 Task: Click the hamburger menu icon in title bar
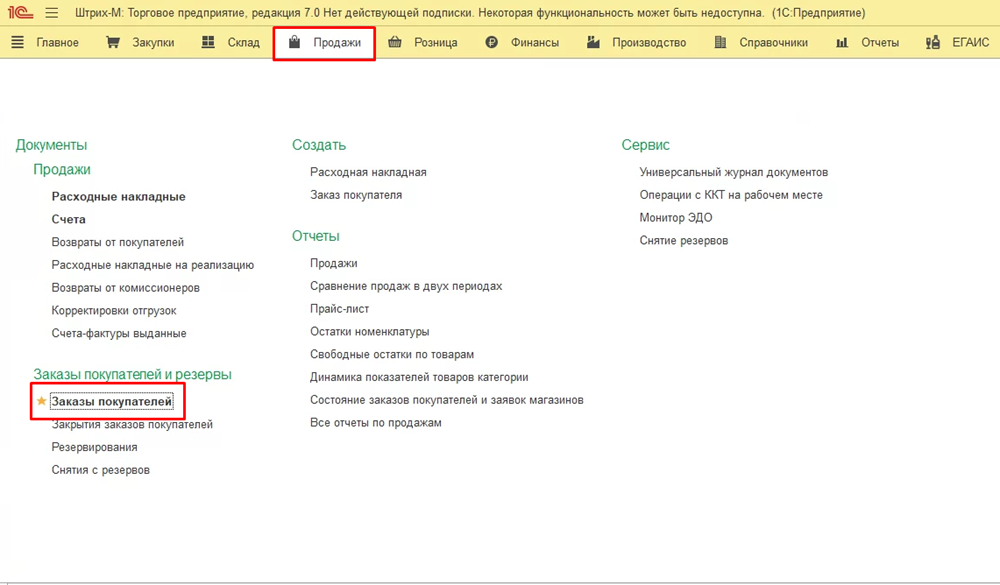tap(52, 13)
